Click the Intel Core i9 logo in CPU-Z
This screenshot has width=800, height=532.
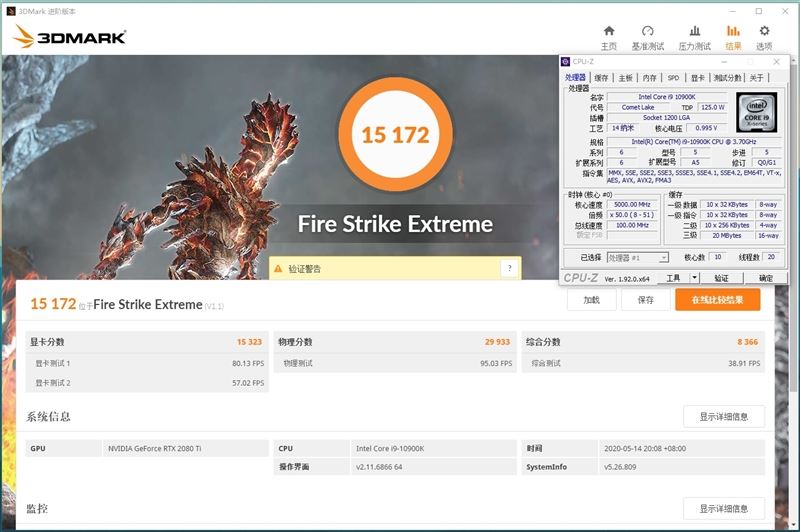click(x=756, y=112)
